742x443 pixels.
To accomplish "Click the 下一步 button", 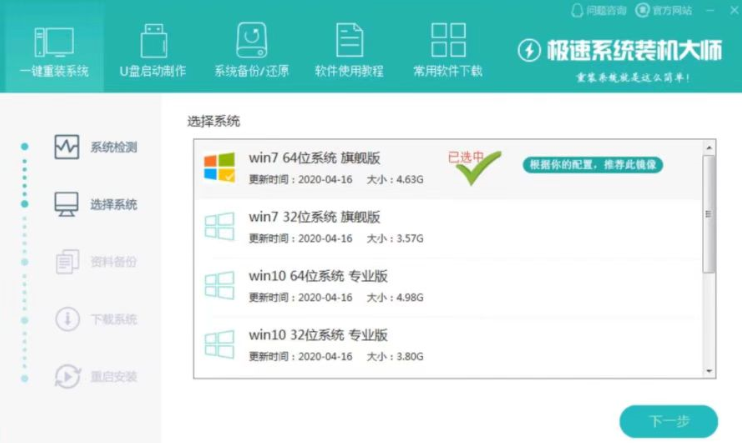I will pyautogui.click(x=669, y=421).
